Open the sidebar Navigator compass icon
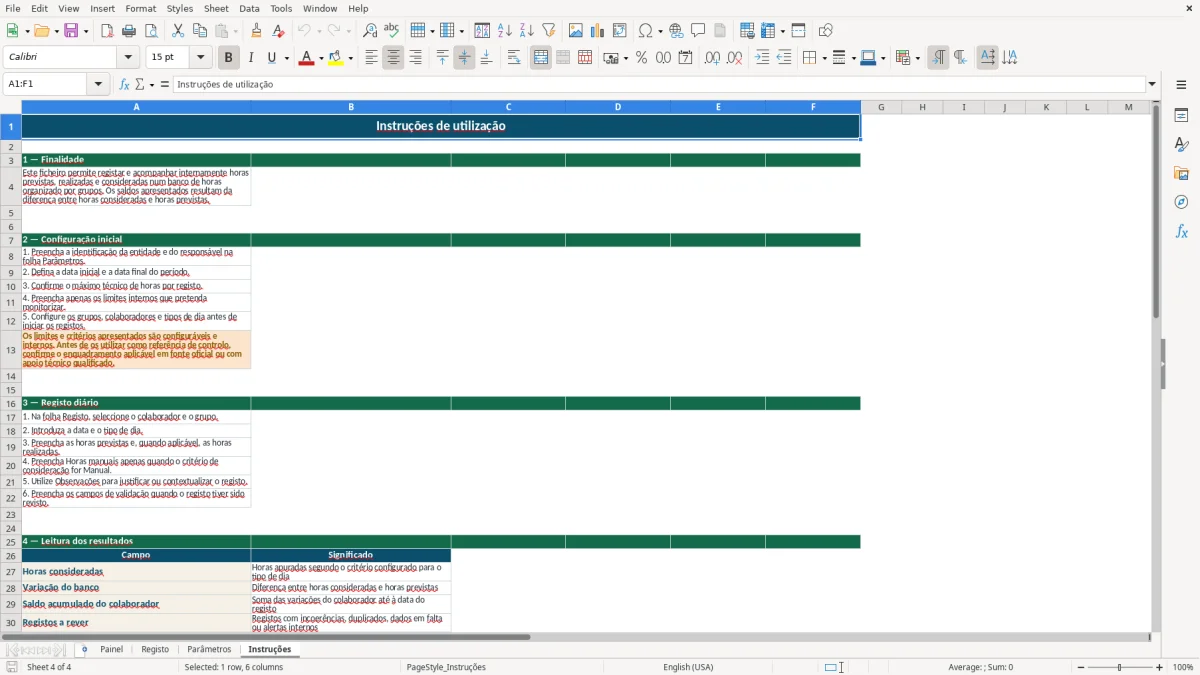 pos(1181,202)
